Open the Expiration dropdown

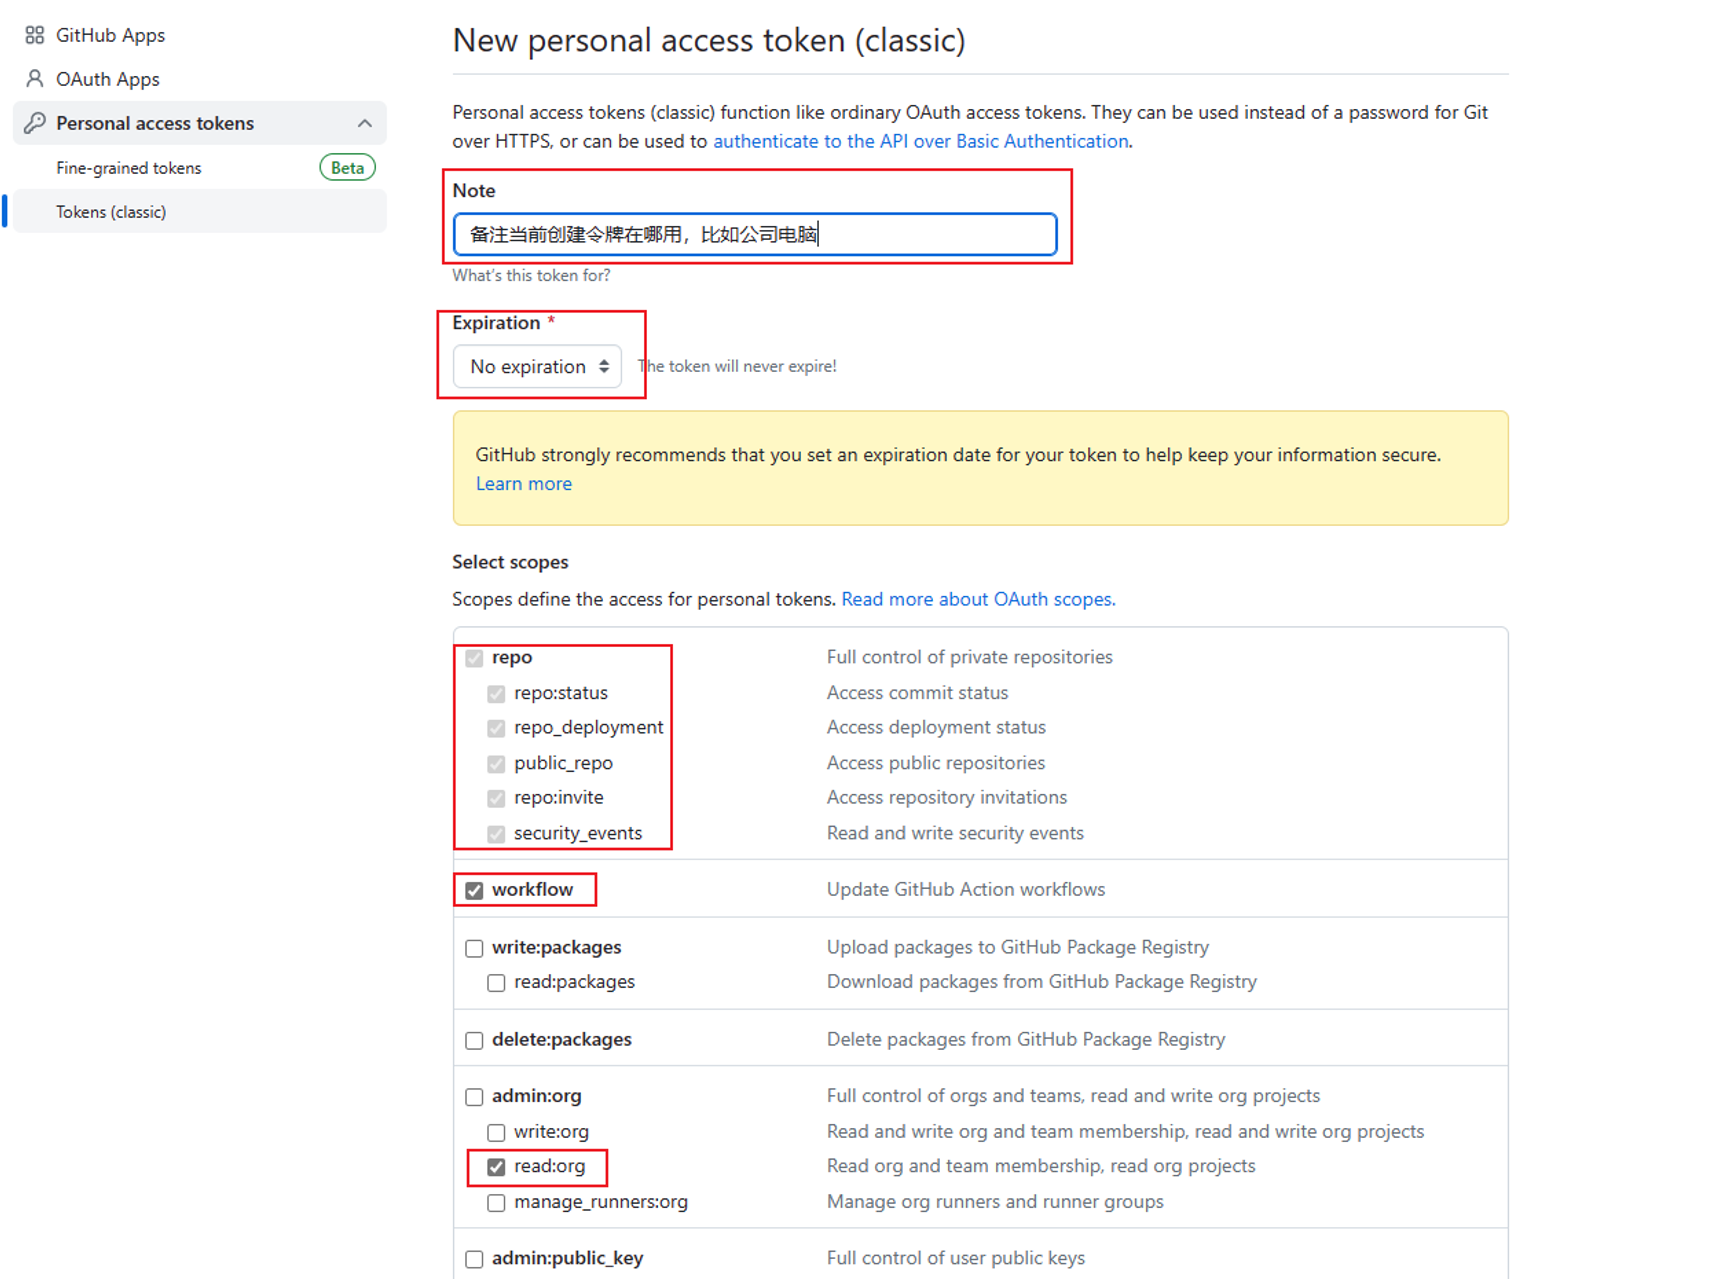tap(538, 367)
